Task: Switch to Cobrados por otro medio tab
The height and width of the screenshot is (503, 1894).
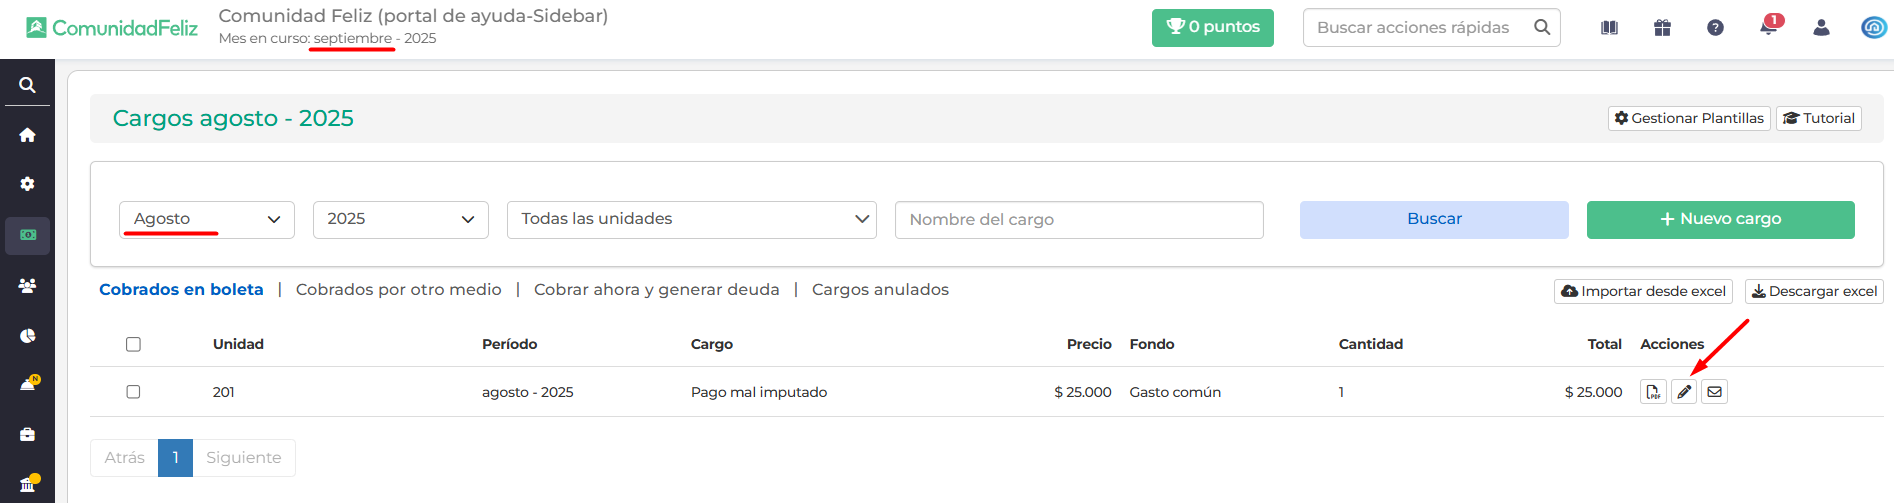Action: click(x=399, y=289)
